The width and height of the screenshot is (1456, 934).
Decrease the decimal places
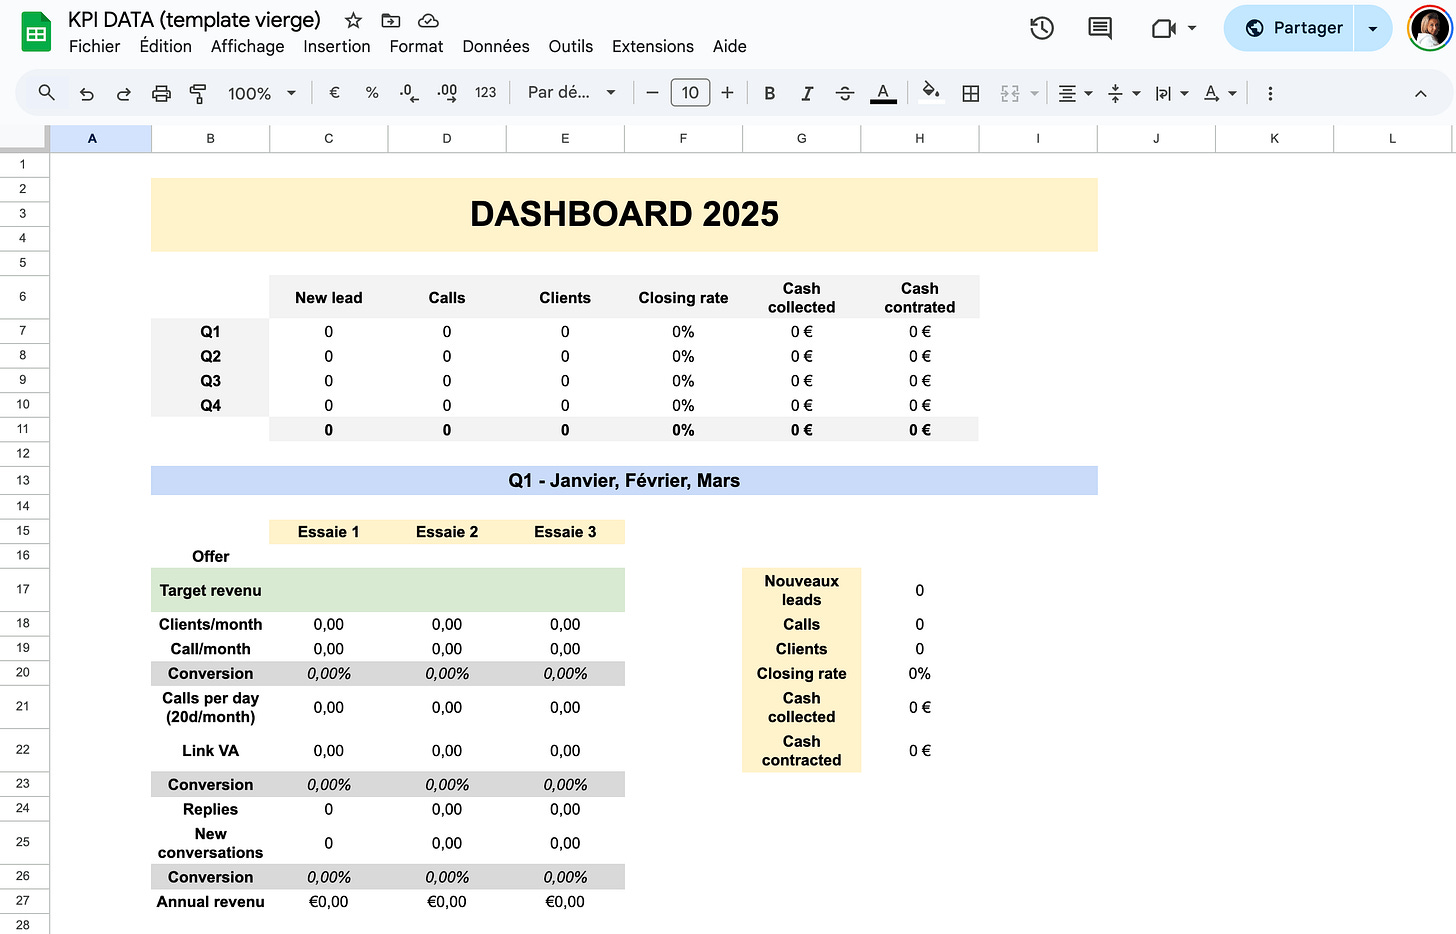pyautogui.click(x=409, y=93)
